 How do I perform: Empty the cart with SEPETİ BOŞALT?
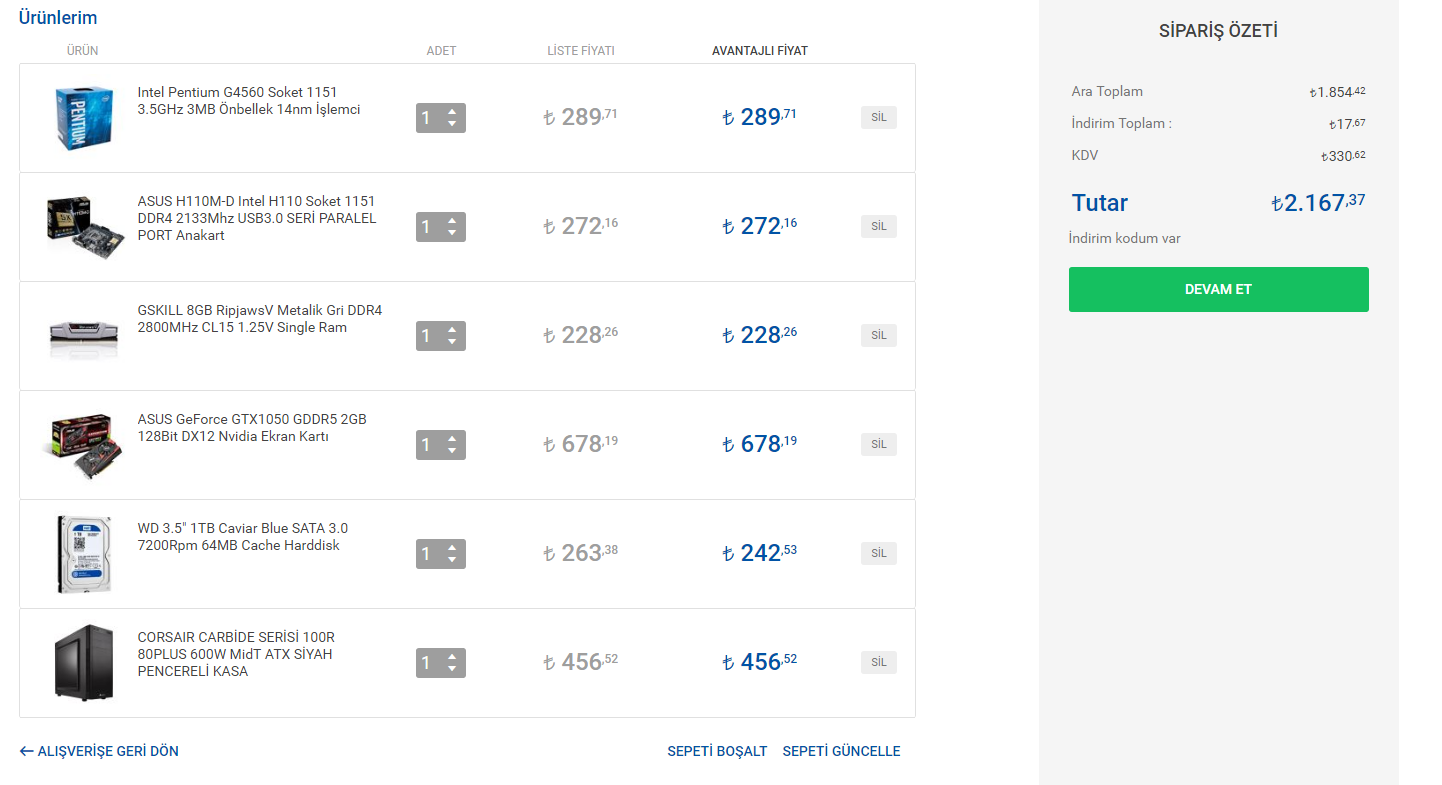click(x=717, y=751)
